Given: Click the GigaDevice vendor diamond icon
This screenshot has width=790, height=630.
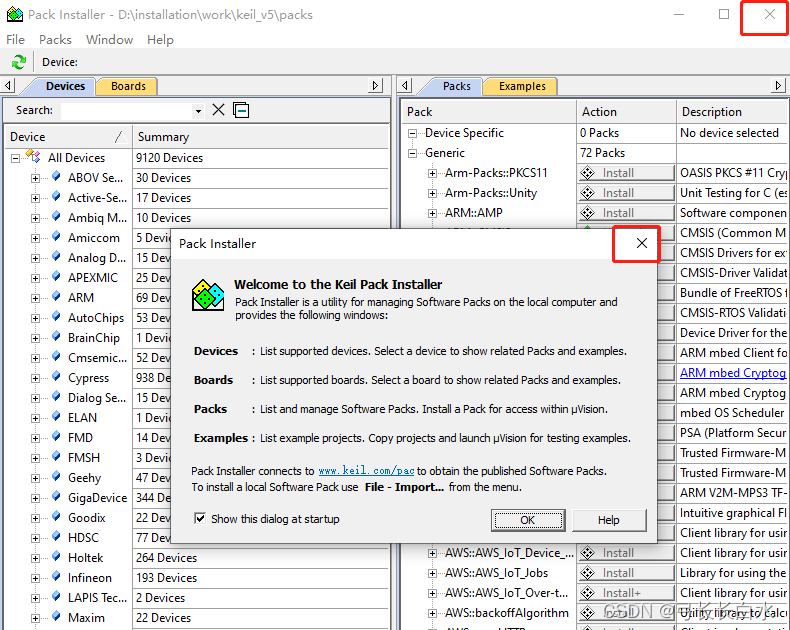Looking at the screenshot, I should (x=56, y=497).
